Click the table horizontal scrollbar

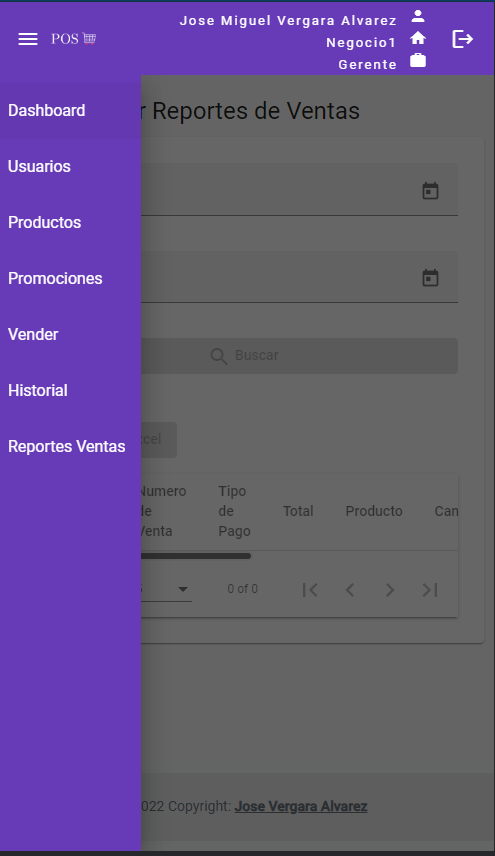196,556
